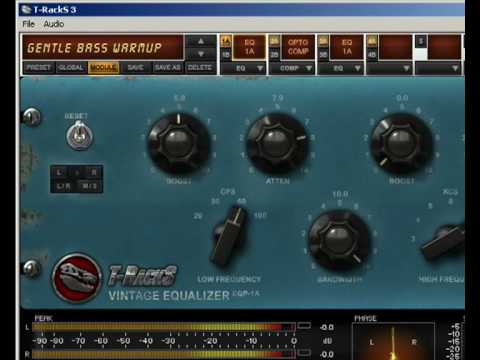
Task: Enable slot 3A on button
Action: pyautogui.click(x=323, y=41)
